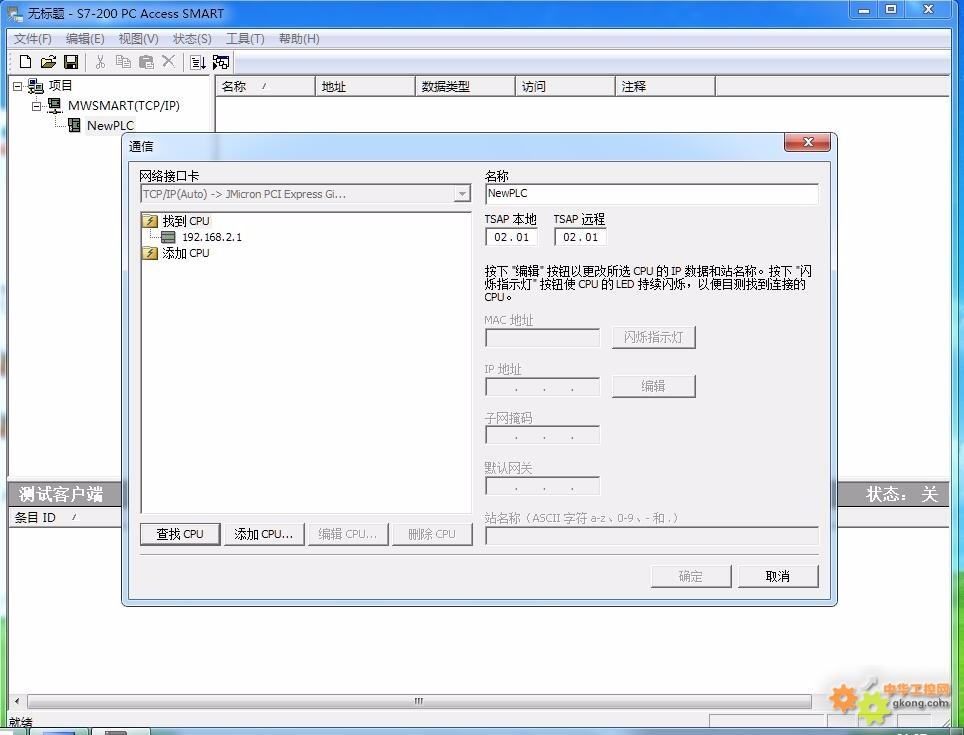Click the 找到 CPU lightning folder icon
This screenshot has height=735, width=964.
click(x=150, y=221)
